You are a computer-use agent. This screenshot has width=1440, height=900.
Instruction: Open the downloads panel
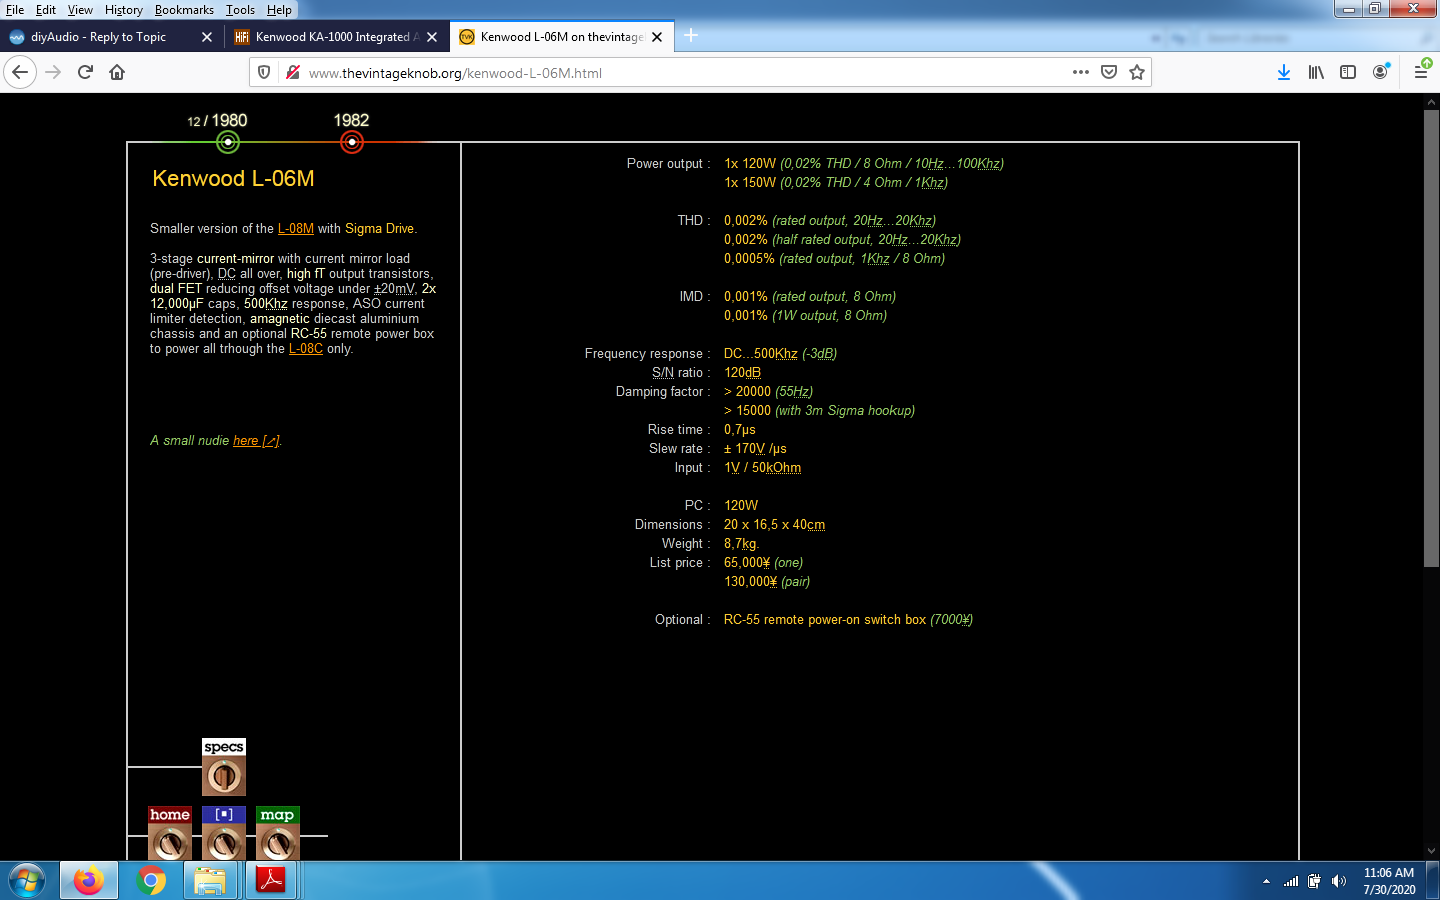click(x=1284, y=72)
